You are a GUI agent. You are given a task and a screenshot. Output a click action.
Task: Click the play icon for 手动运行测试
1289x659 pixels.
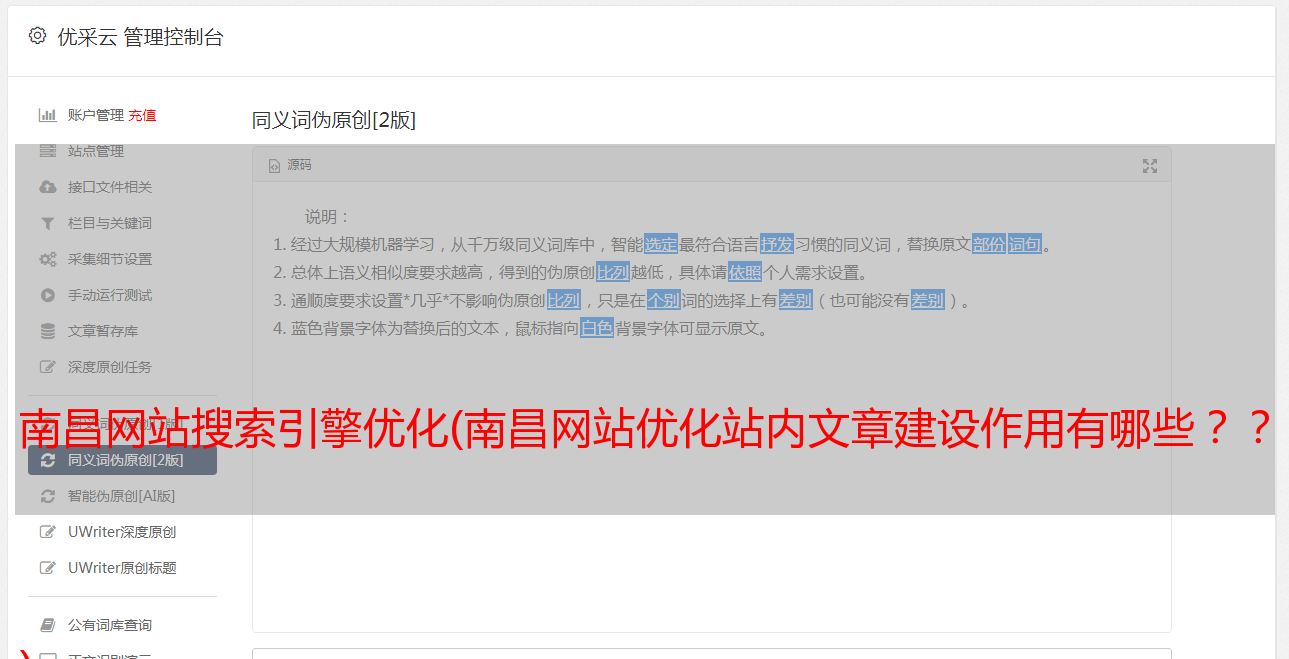(x=47, y=295)
